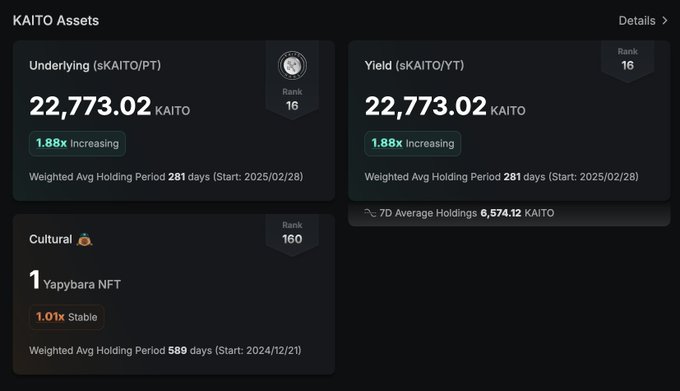Click the Underlying (sKAITO/PT) title

tap(95, 65)
